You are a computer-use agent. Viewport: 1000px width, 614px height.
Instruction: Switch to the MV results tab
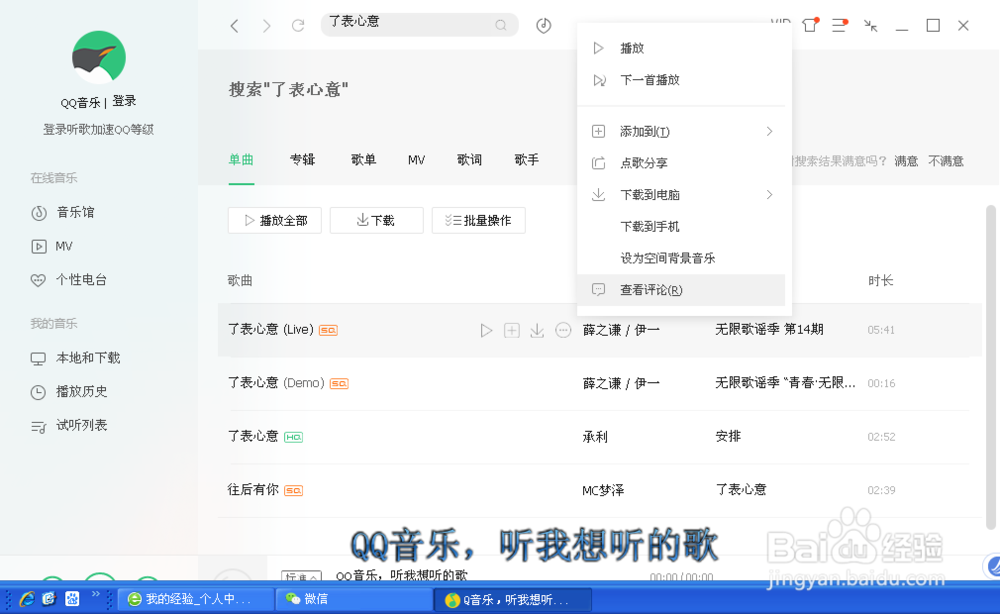click(x=416, y=160)
